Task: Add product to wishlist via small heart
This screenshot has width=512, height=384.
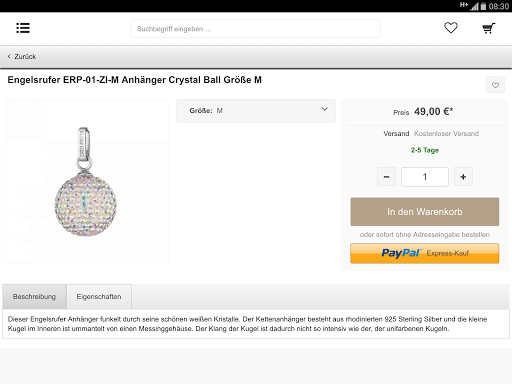Action: (495, 85)
